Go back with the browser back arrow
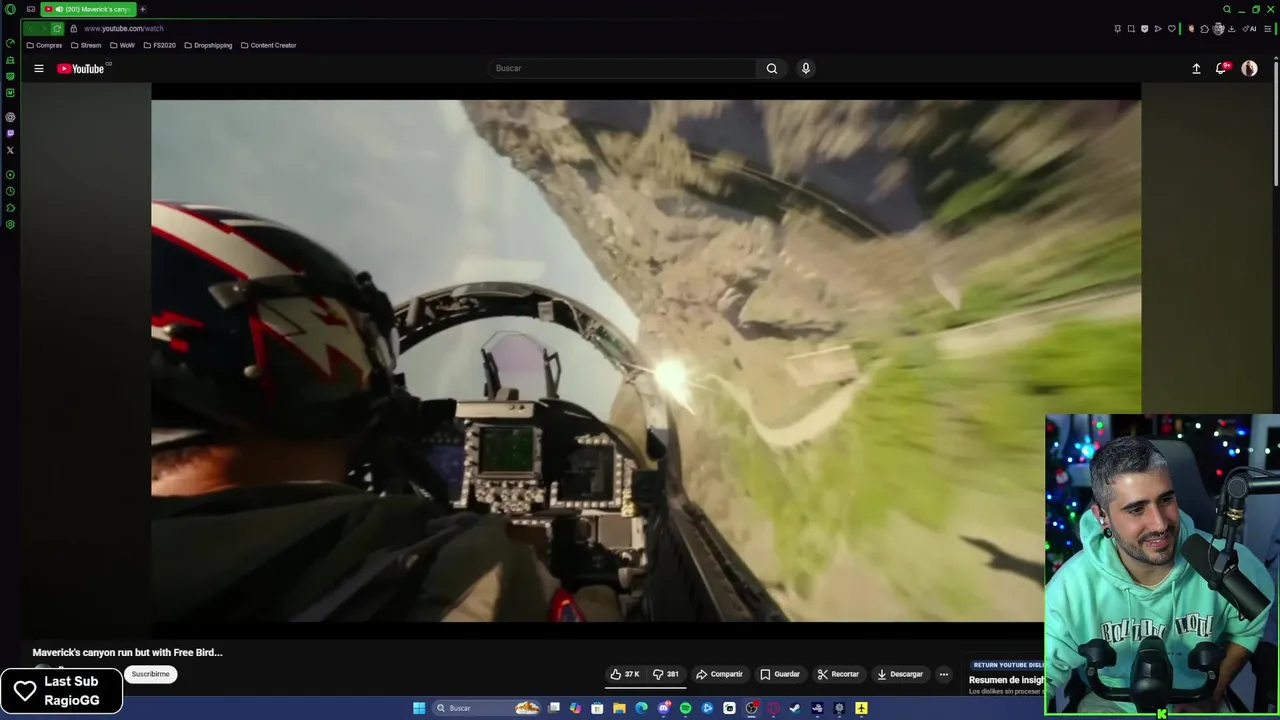This screenshot has width=1280, height=720. coord(30,29)
